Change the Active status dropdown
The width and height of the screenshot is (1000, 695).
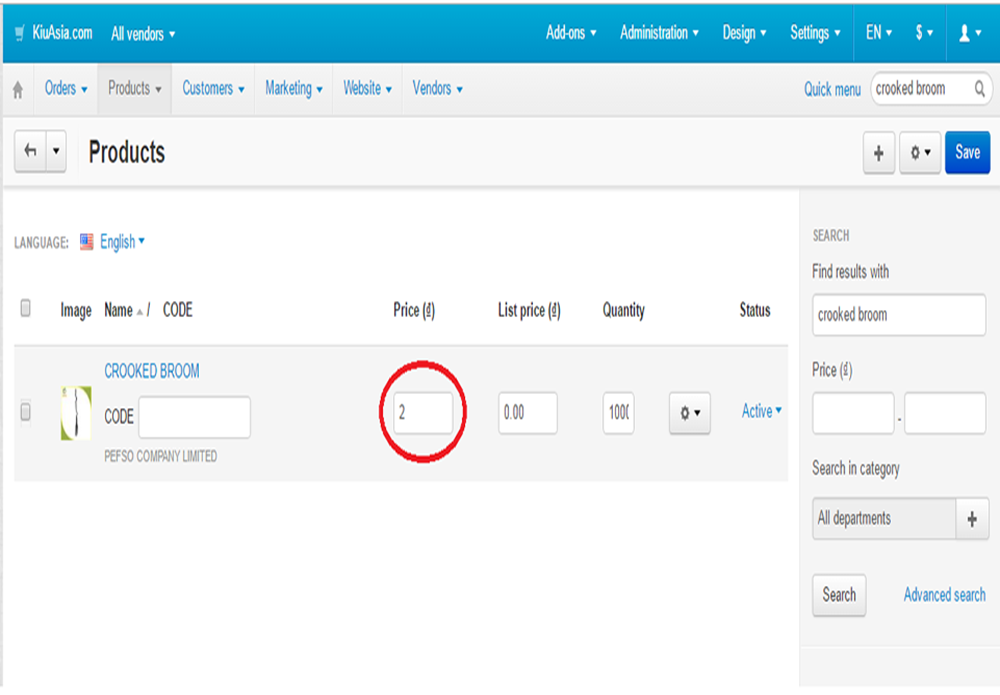click(x=761, y=411)
